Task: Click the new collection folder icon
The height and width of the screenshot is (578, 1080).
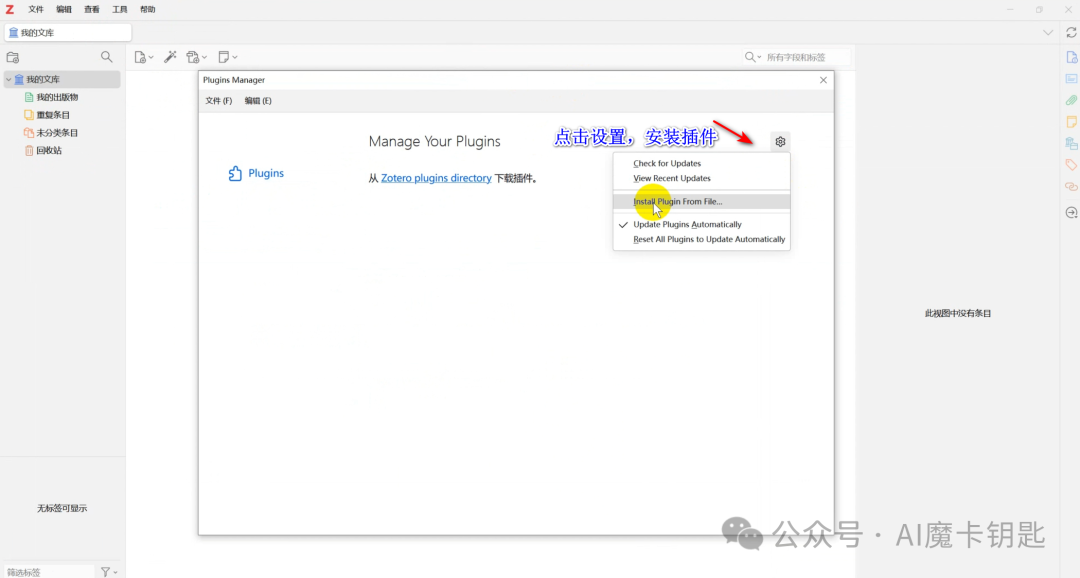Action: point(12,57)
